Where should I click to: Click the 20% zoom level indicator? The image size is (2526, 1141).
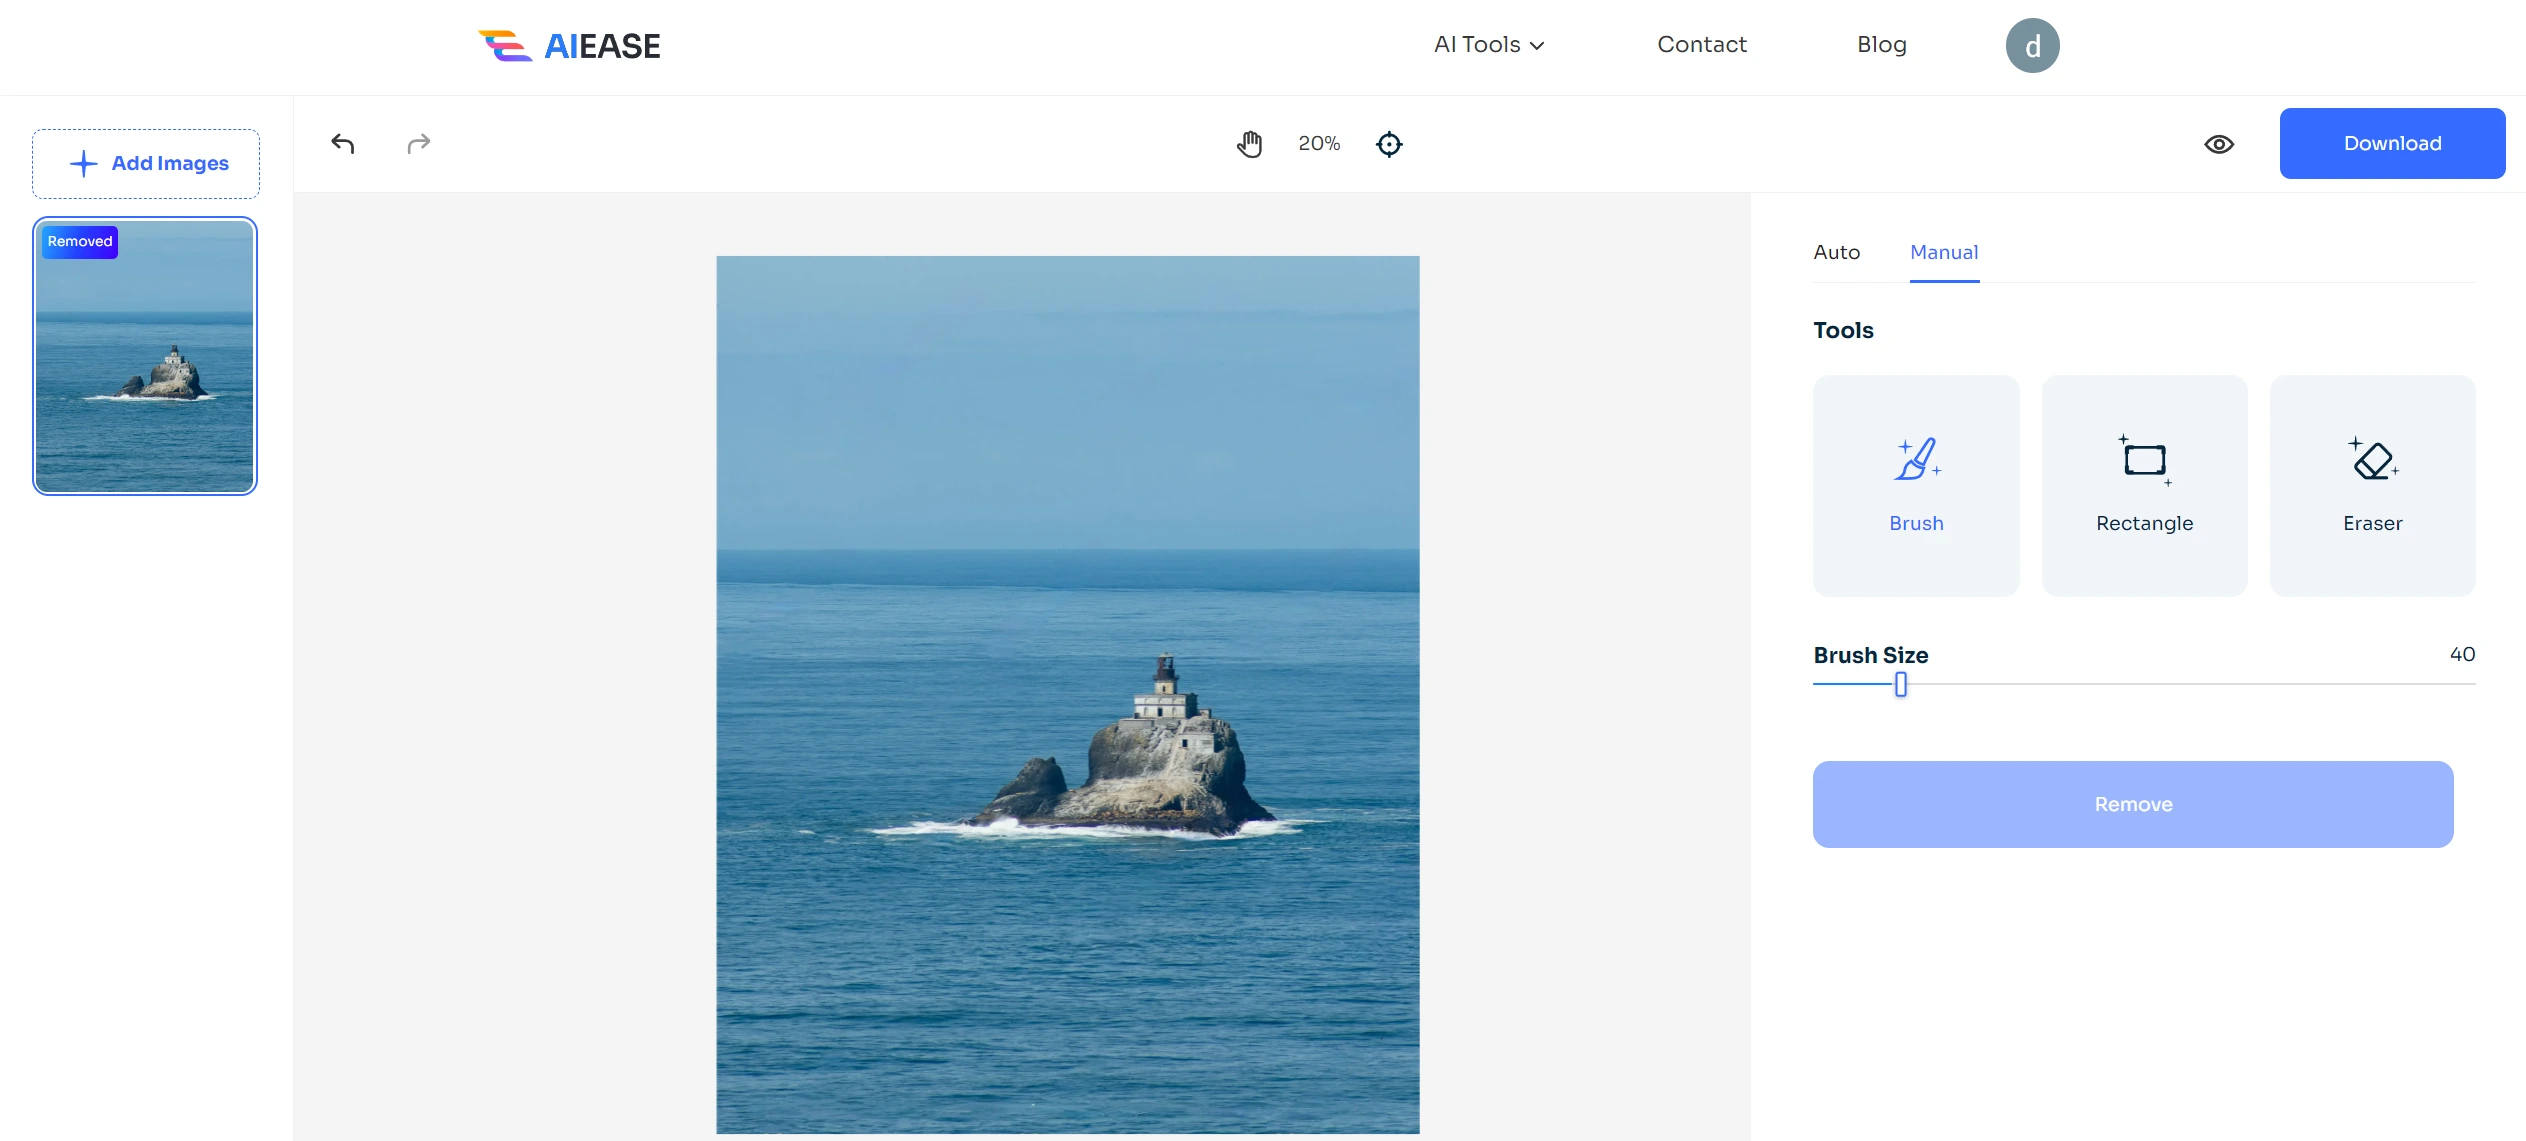[x=1318, y=144]
